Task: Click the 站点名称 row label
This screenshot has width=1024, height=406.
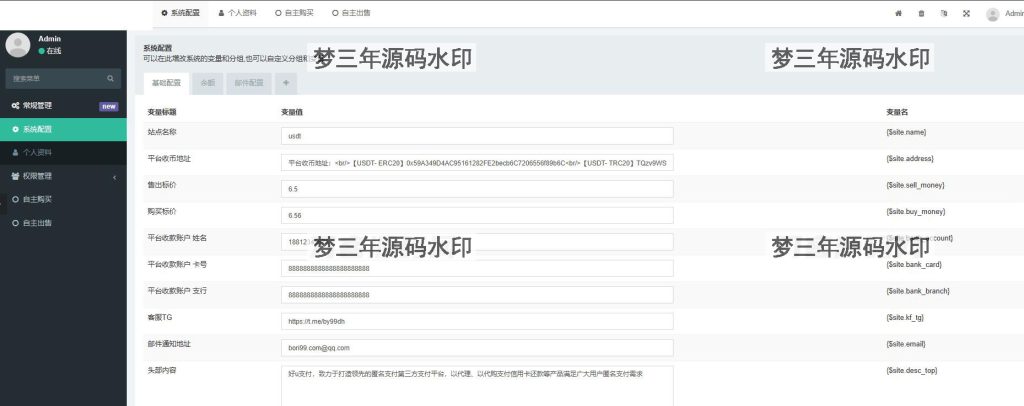Action: [163, 132]
